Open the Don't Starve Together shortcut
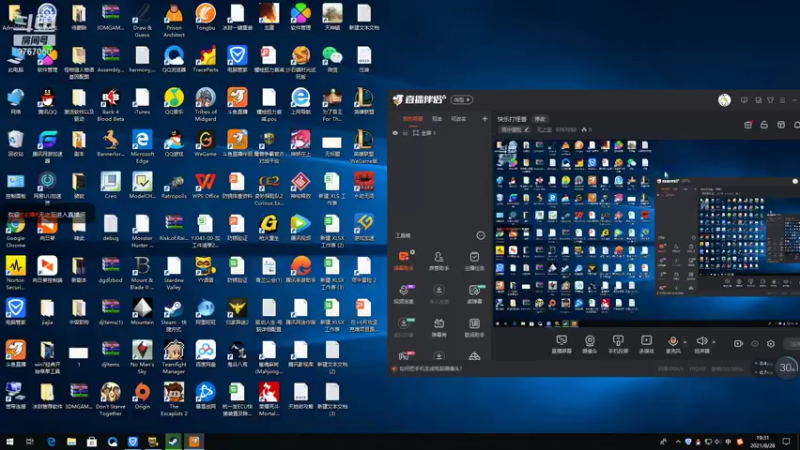The image size is (800, 450). 110,399
